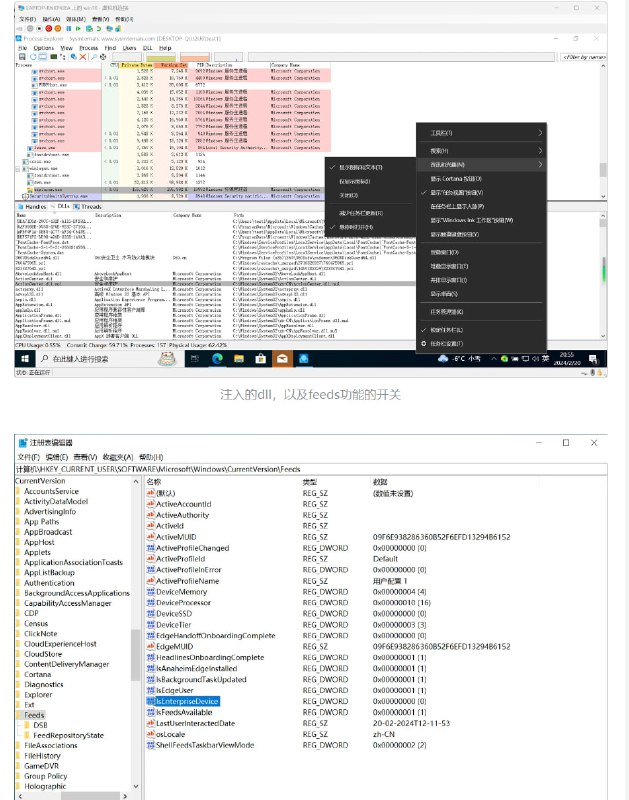This screenshot has height=800, width=629.
Task: Click the Filter by name field
Action: pyautogui.click(x=583, y=57)
